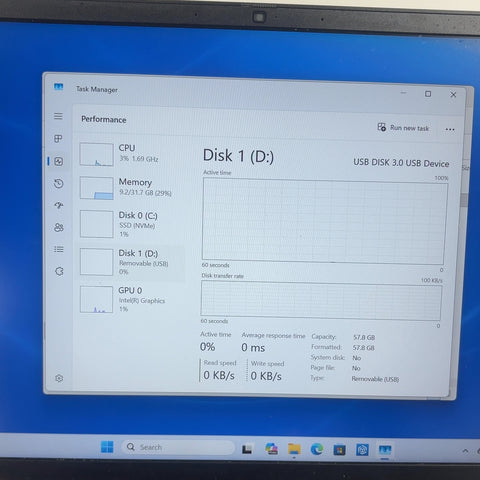The image size is (480, 480).
Task: Open the Startup apps page icon
Action: tap(59, 205)
